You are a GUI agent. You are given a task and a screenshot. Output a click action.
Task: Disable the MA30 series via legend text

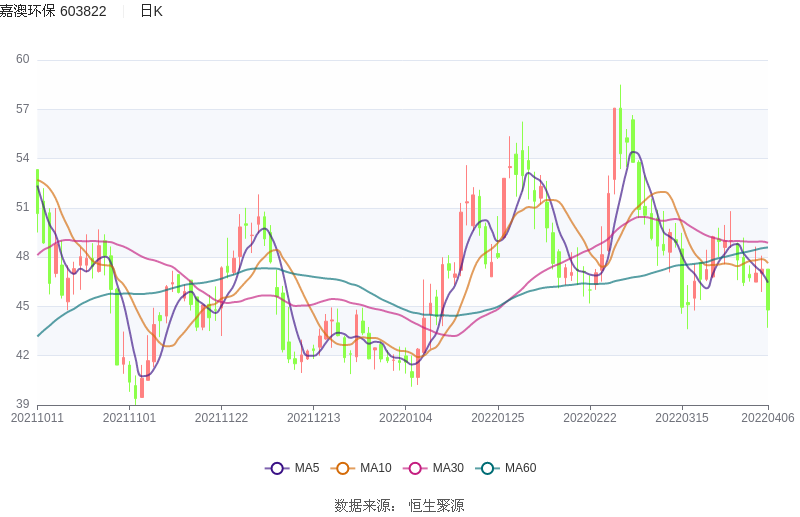pyautogui.click(x=448, y=468)
